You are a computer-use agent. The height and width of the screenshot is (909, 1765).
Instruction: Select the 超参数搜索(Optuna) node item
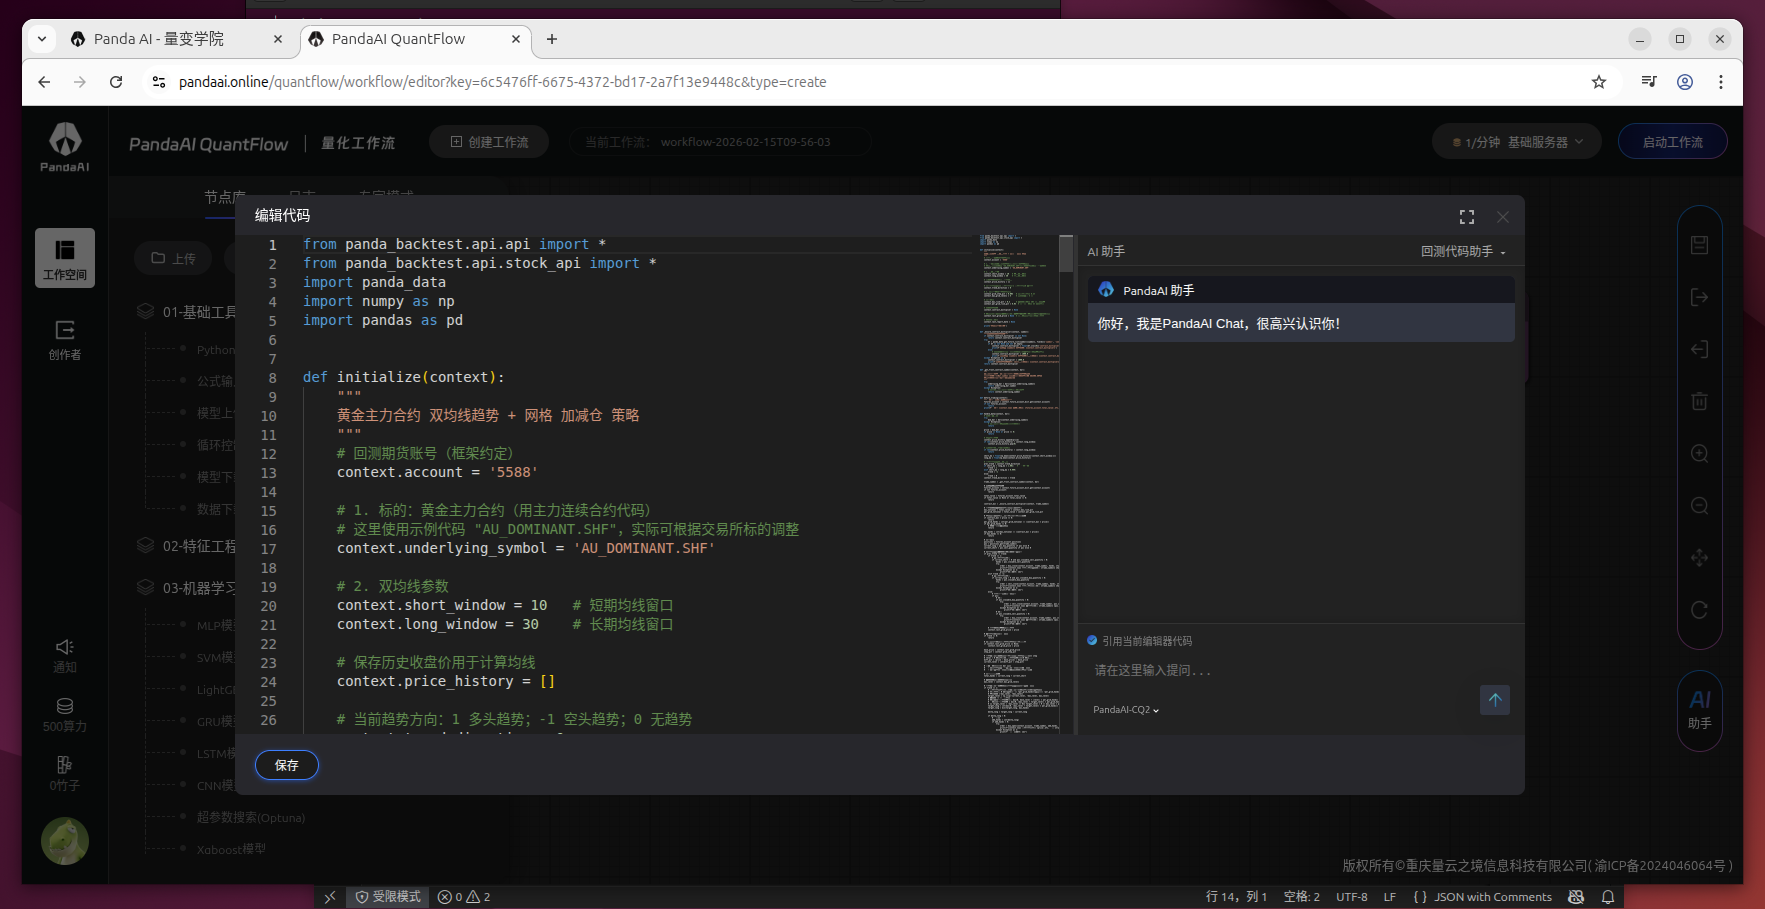(251, 817)
